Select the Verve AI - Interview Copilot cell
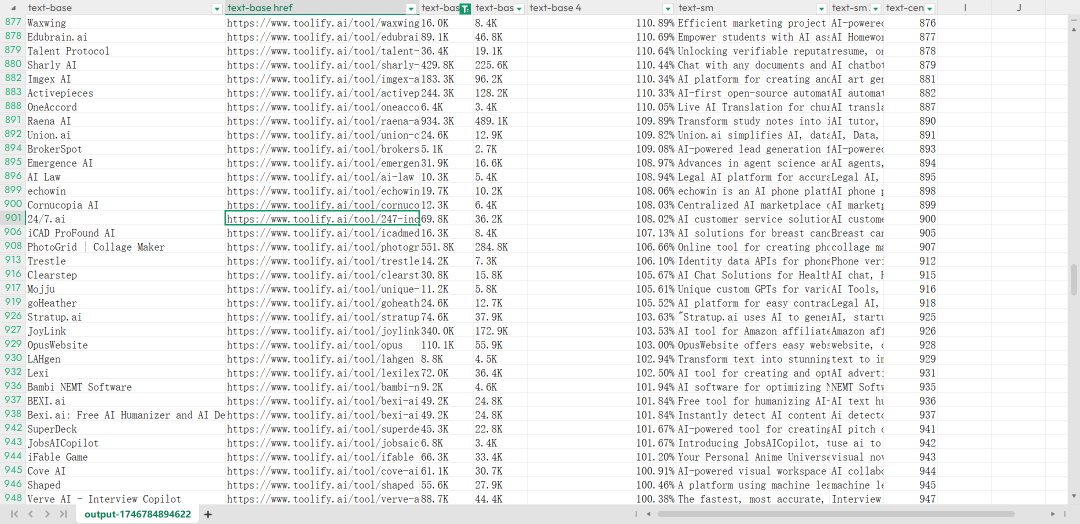The image size is (1080, 524). click(125, 499)
